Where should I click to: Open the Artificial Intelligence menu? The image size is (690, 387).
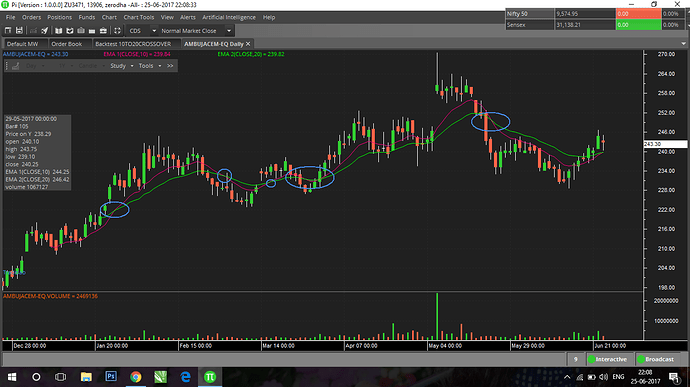[229, 17]
